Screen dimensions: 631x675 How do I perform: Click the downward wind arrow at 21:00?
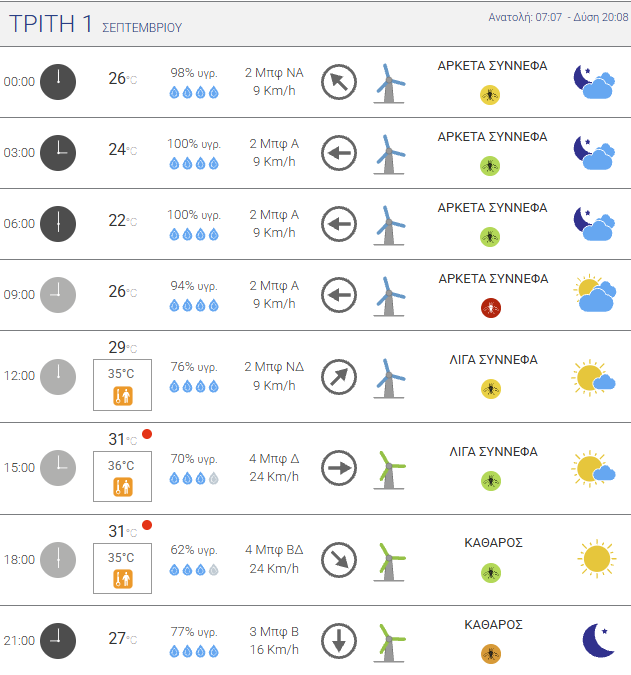click(339, 641)
